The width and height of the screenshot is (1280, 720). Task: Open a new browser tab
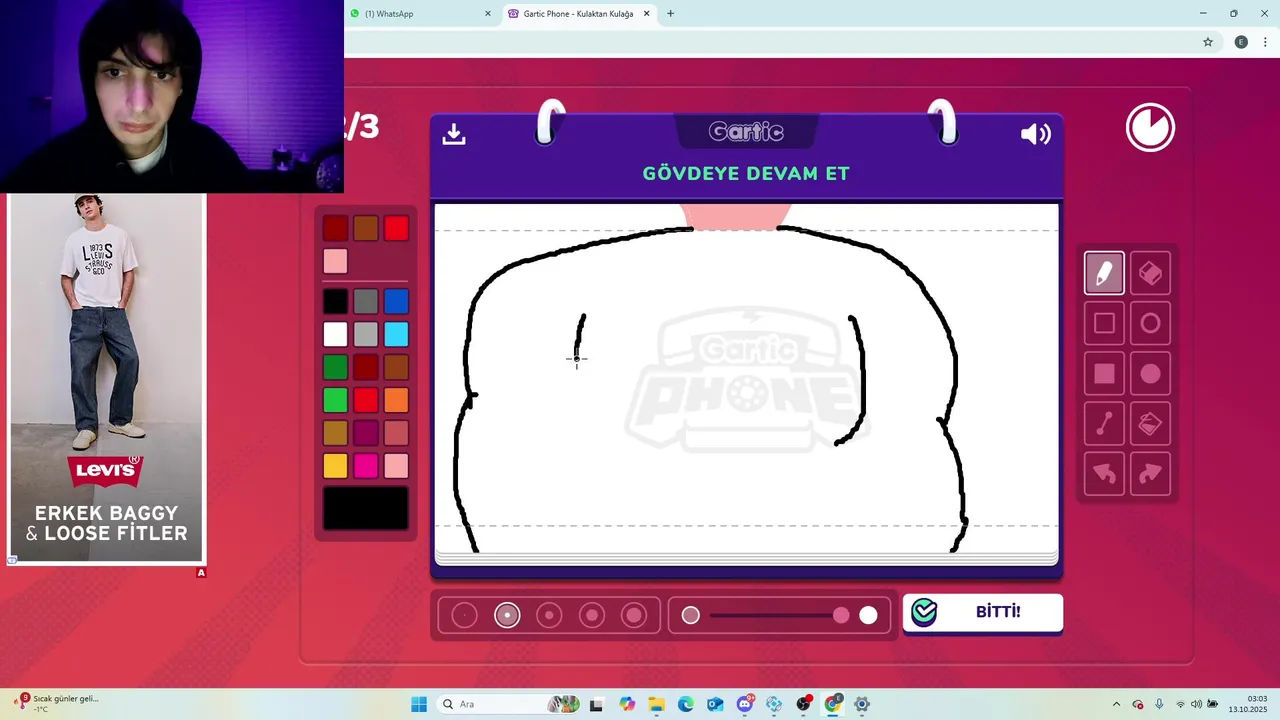tap(670, 13)
